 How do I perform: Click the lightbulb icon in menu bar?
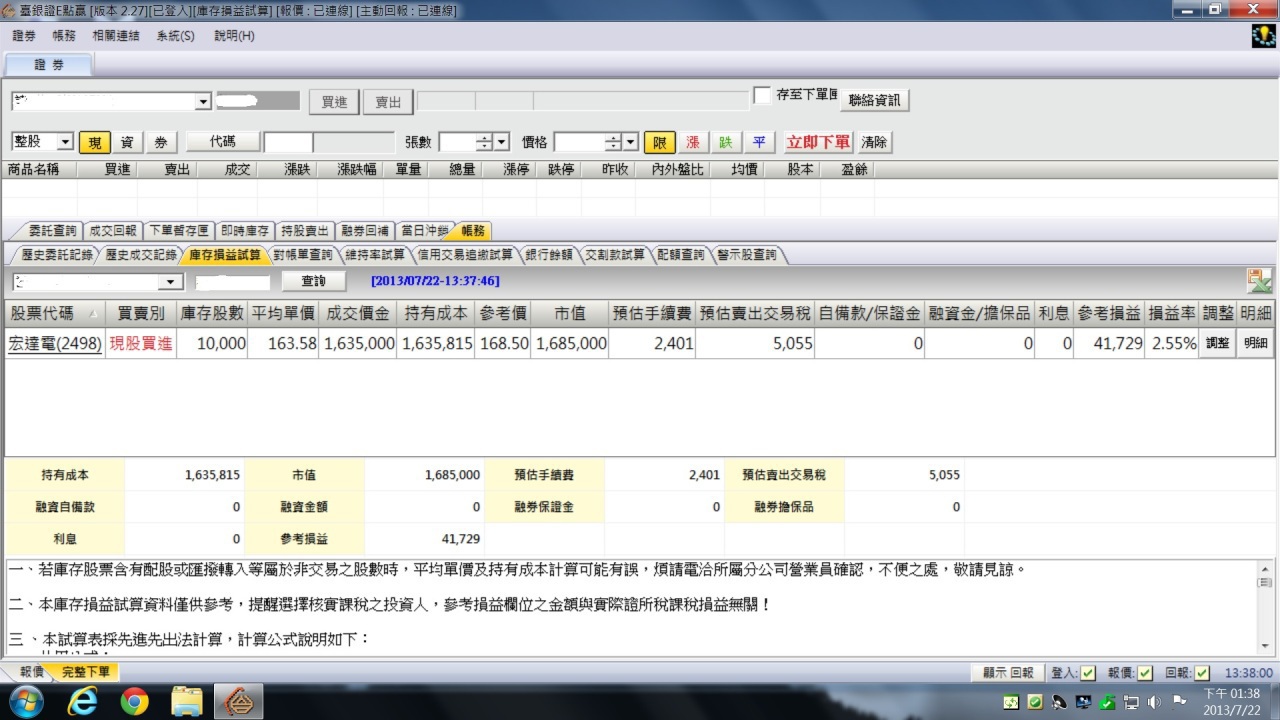[1263, 36]
